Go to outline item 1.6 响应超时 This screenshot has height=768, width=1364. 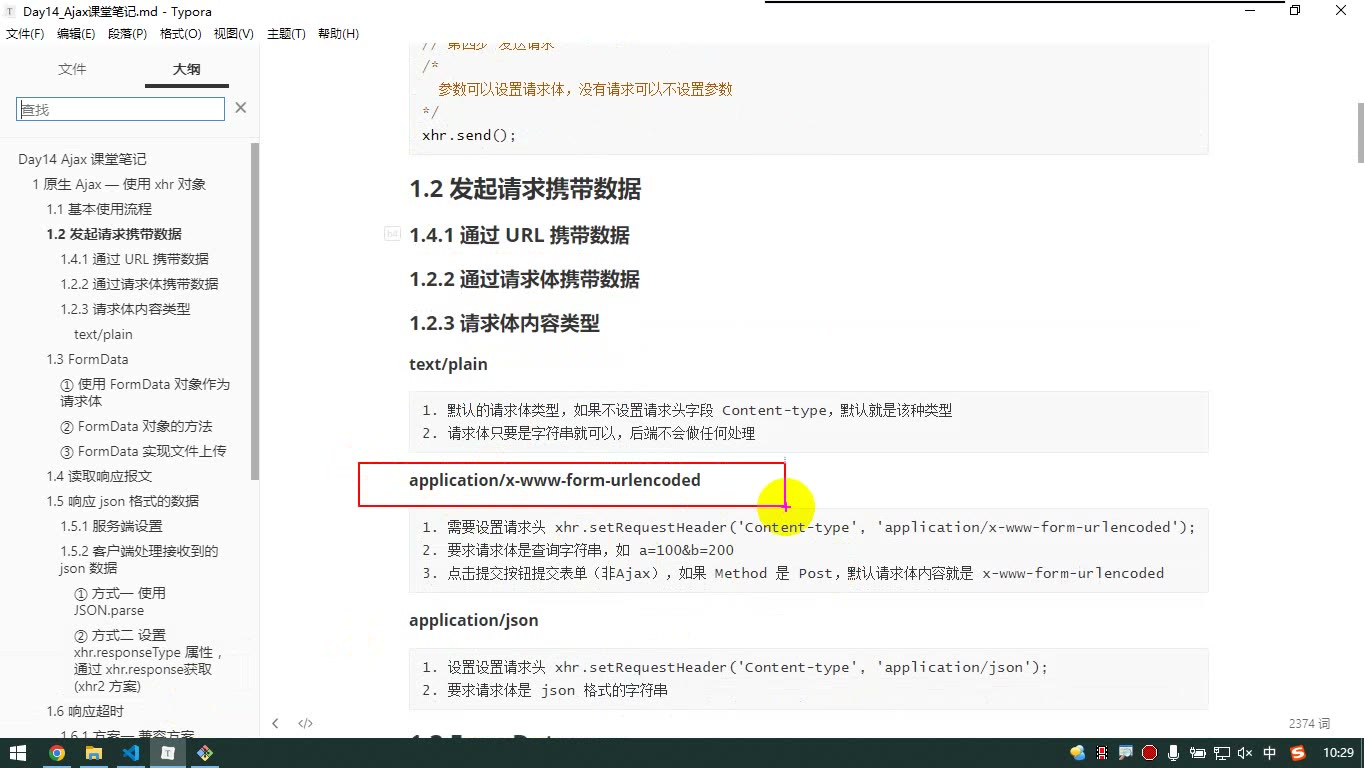[x=85, y=711]
